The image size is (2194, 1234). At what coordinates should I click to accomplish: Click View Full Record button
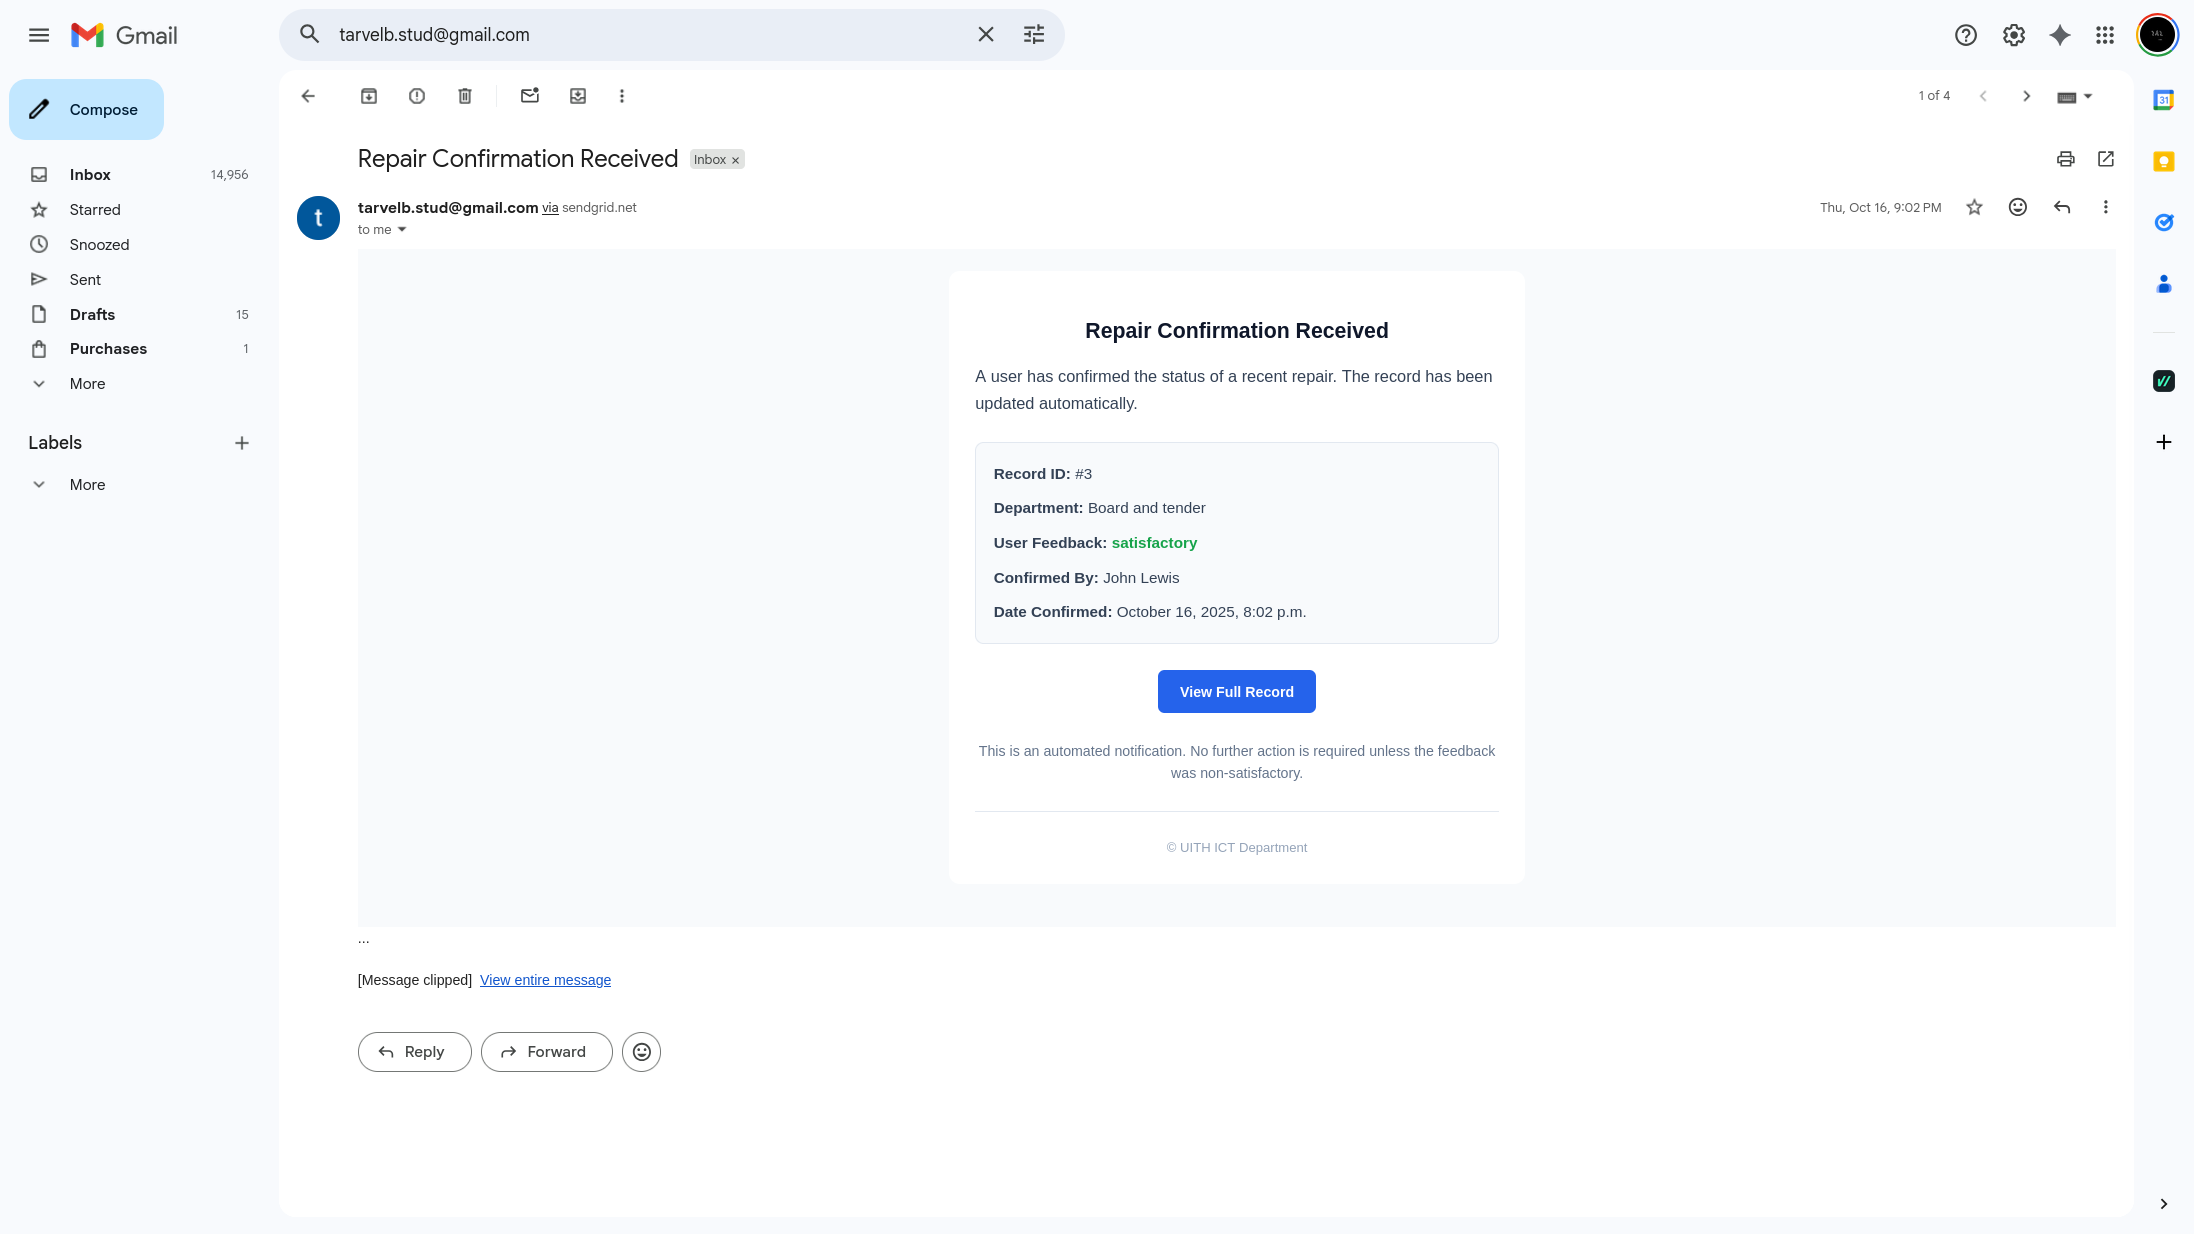pos(1236,692)
